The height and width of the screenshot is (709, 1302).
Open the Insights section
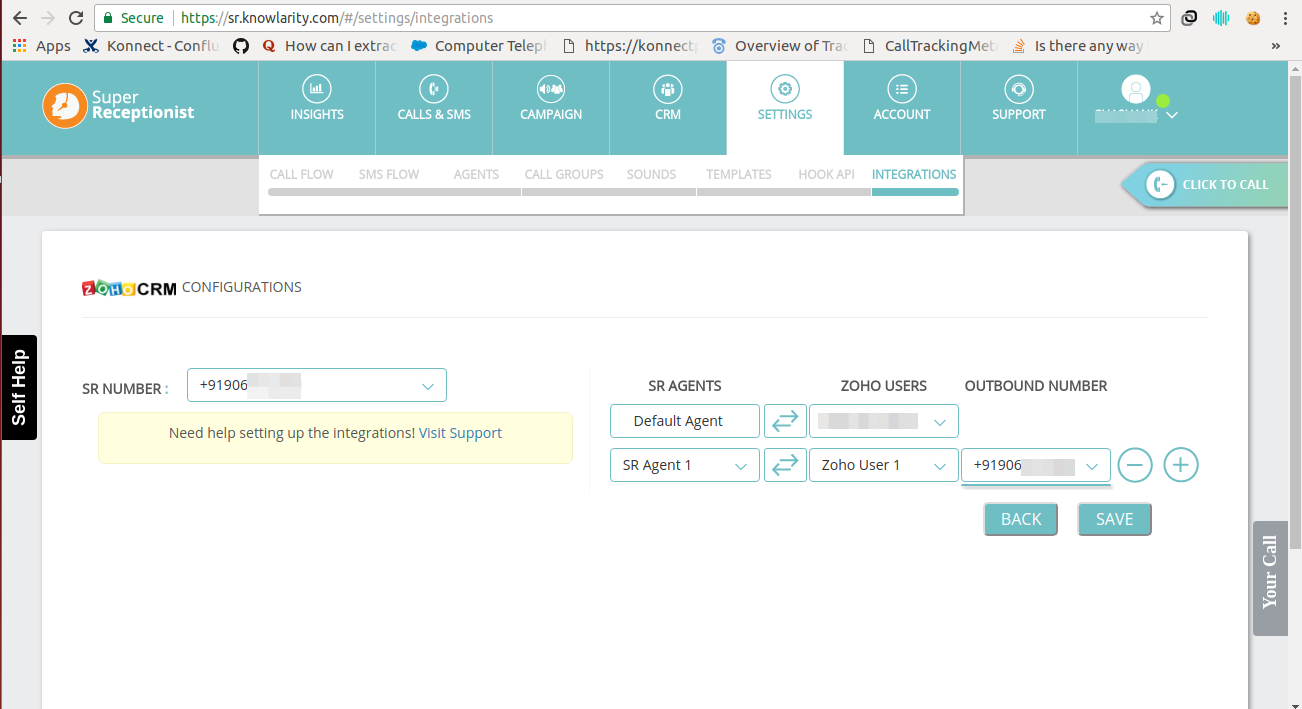(x=317, y=107)
